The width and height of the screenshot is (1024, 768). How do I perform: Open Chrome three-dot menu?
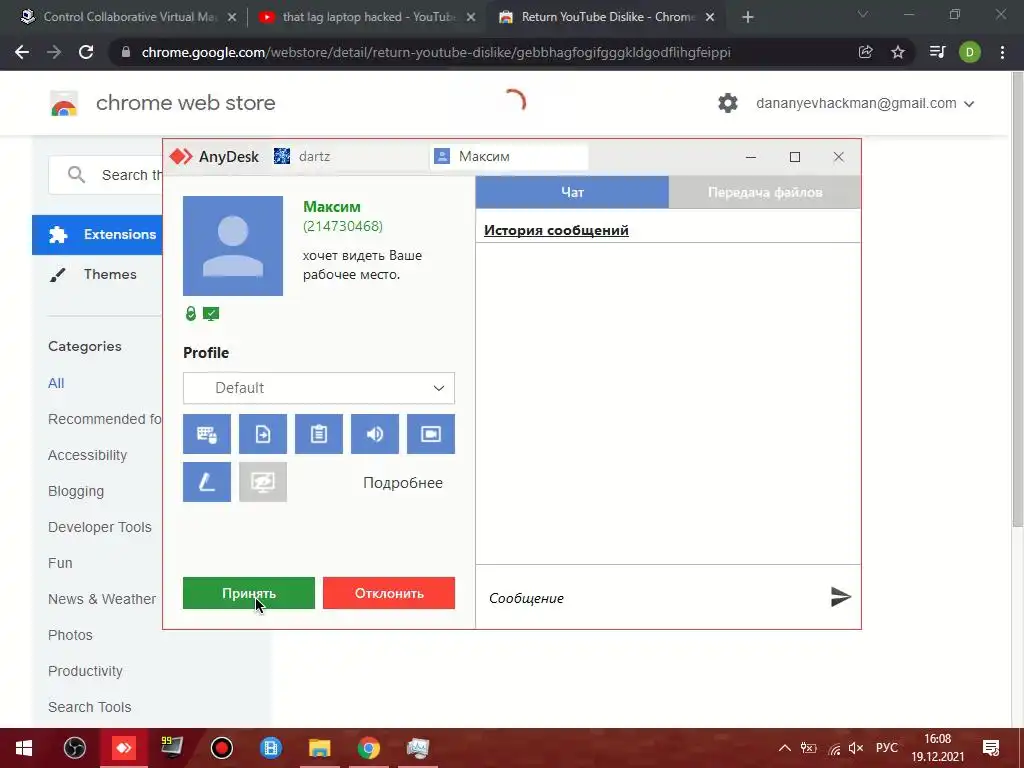click(x=1002, y=52)
